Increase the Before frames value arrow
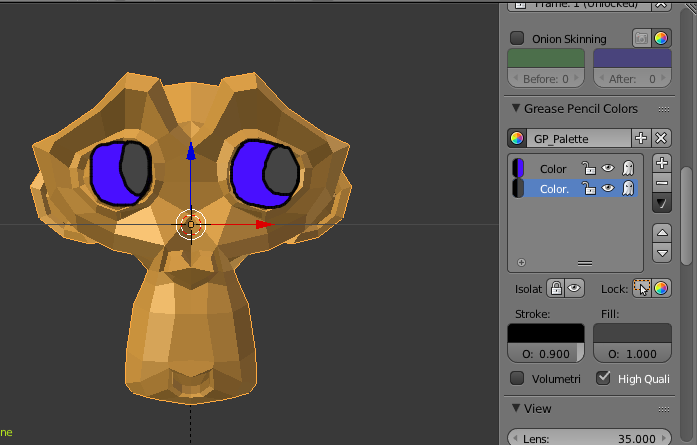 pos(577,78)
